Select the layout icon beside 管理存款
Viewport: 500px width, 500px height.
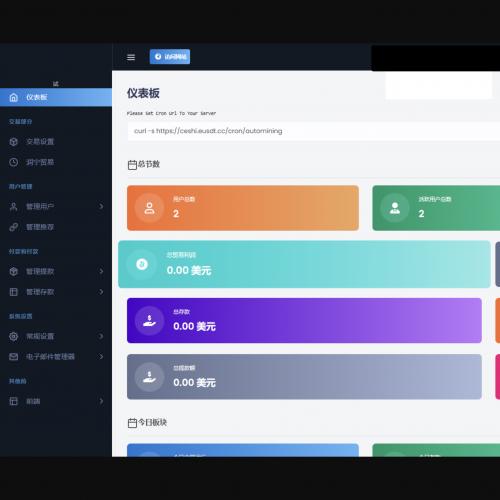14,292
